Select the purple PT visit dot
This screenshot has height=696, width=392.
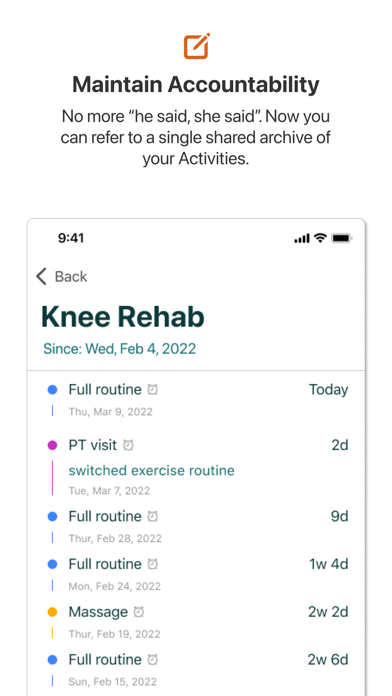52,445
